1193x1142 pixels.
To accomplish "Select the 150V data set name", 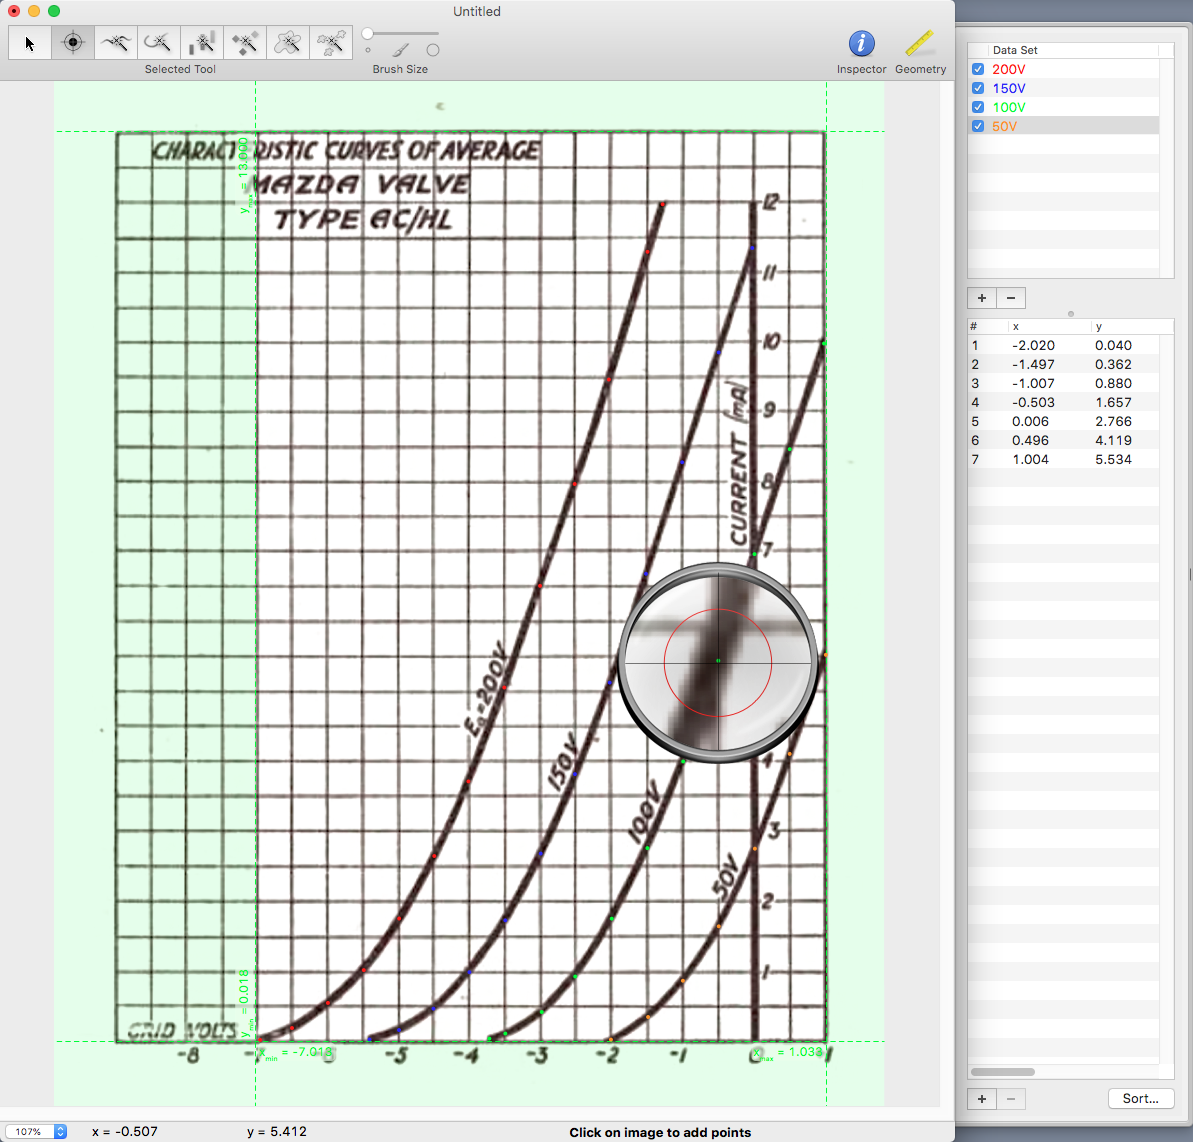I will (x=1008, y=88).
